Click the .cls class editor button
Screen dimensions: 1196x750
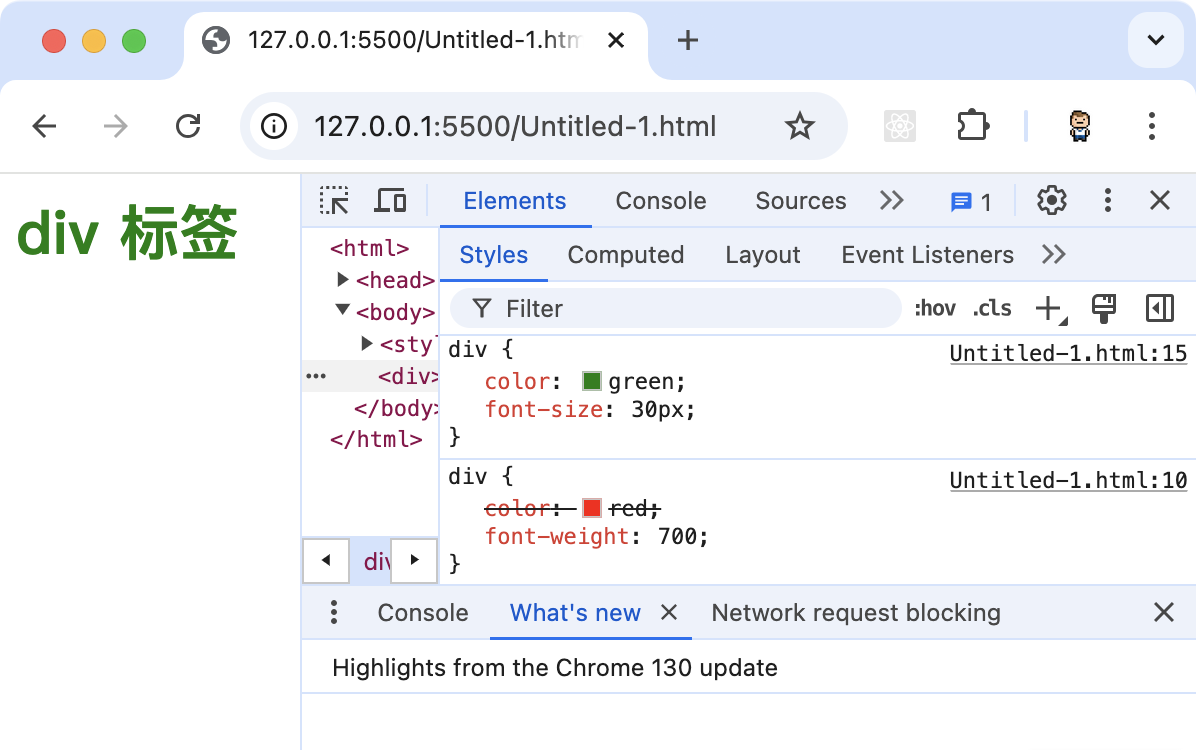tap(992, 309)
